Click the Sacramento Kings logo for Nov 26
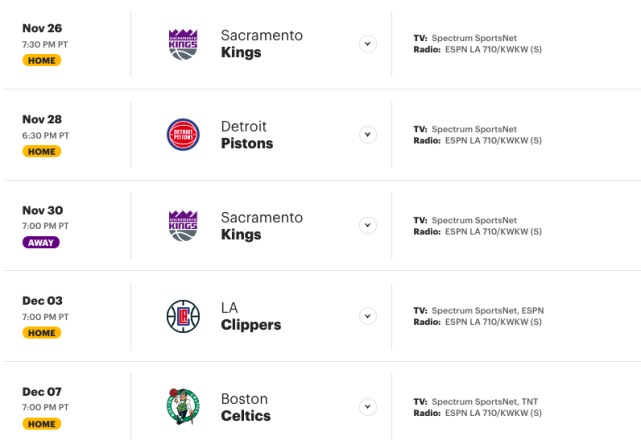Viewport: 641px width, 445px height. click(183, 44)
